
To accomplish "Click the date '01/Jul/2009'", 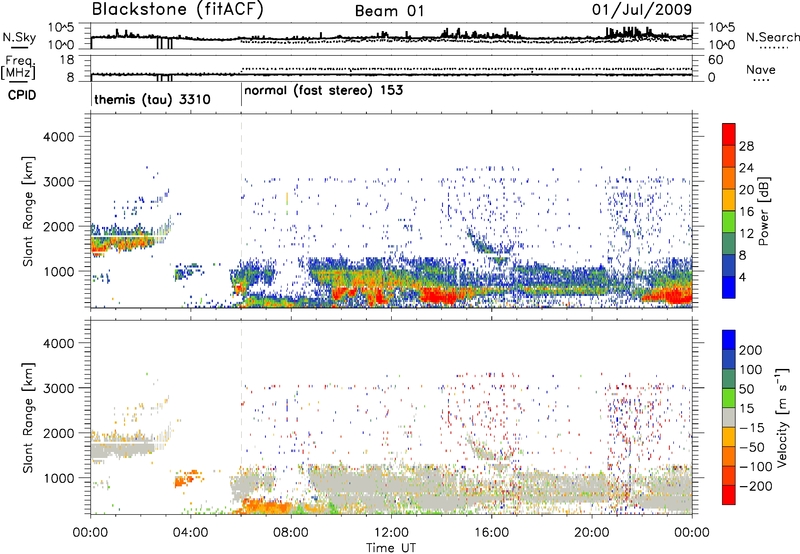I will 642,10.
